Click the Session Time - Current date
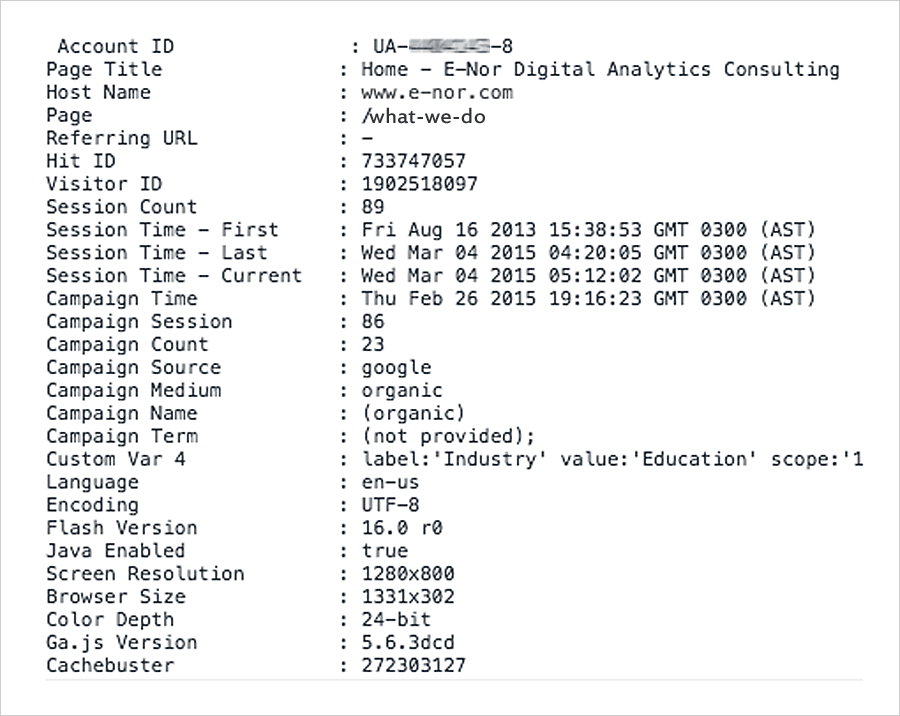Image resolution: width=900 pixels, height=716 pixels. click(588, 276)
